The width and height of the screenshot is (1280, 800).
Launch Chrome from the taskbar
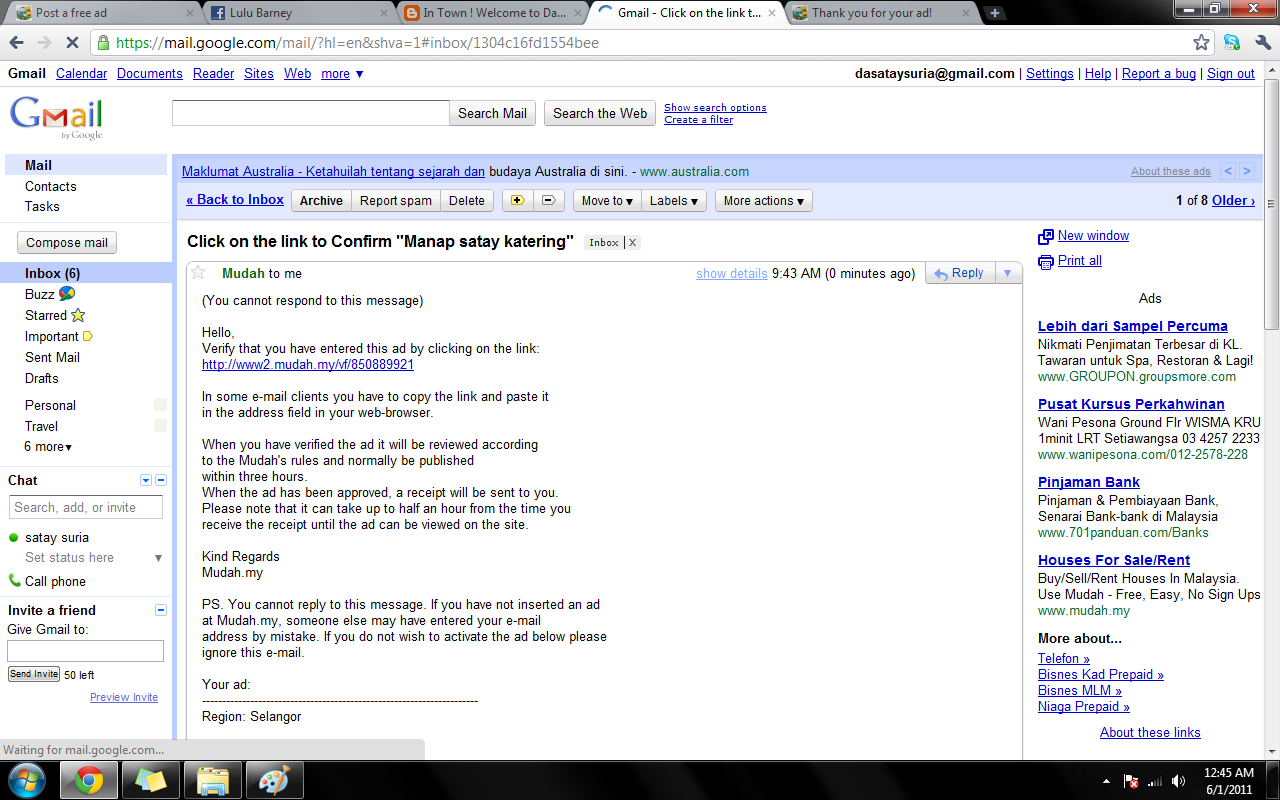click(89, 780)
